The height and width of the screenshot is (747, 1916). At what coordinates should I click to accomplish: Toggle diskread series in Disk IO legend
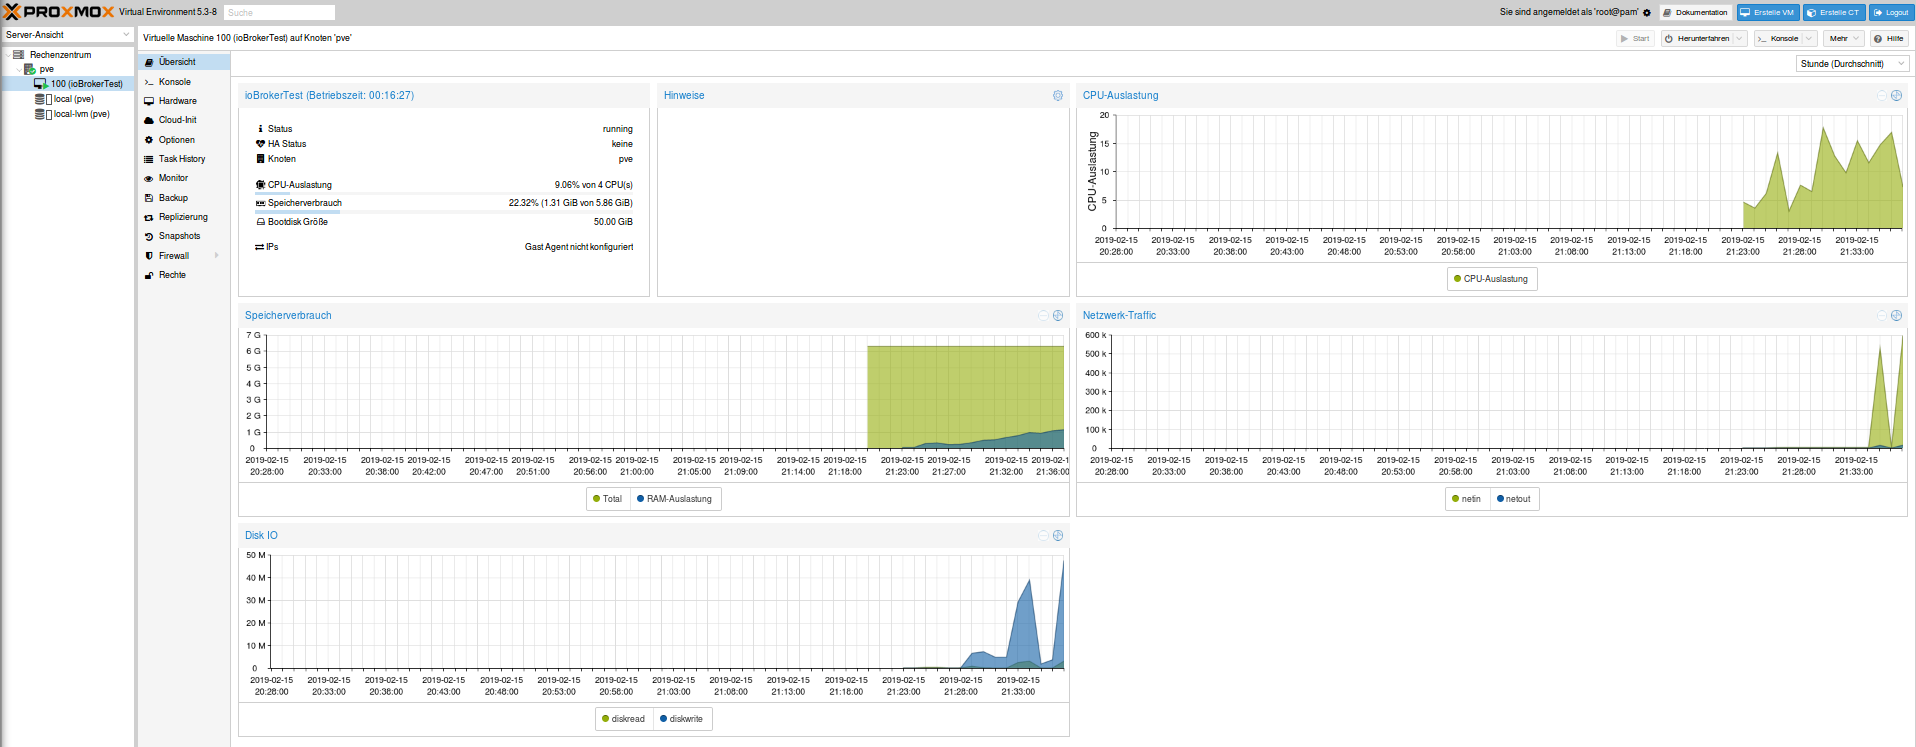pos(624,719)
